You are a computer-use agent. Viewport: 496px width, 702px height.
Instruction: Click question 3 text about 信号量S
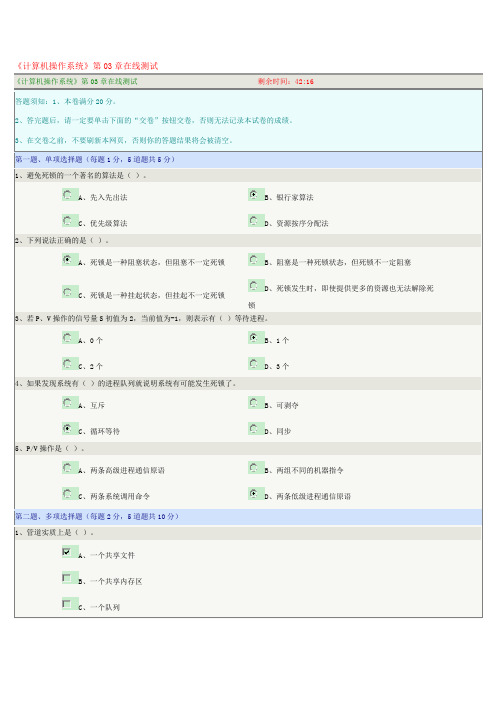coord(141,318)
